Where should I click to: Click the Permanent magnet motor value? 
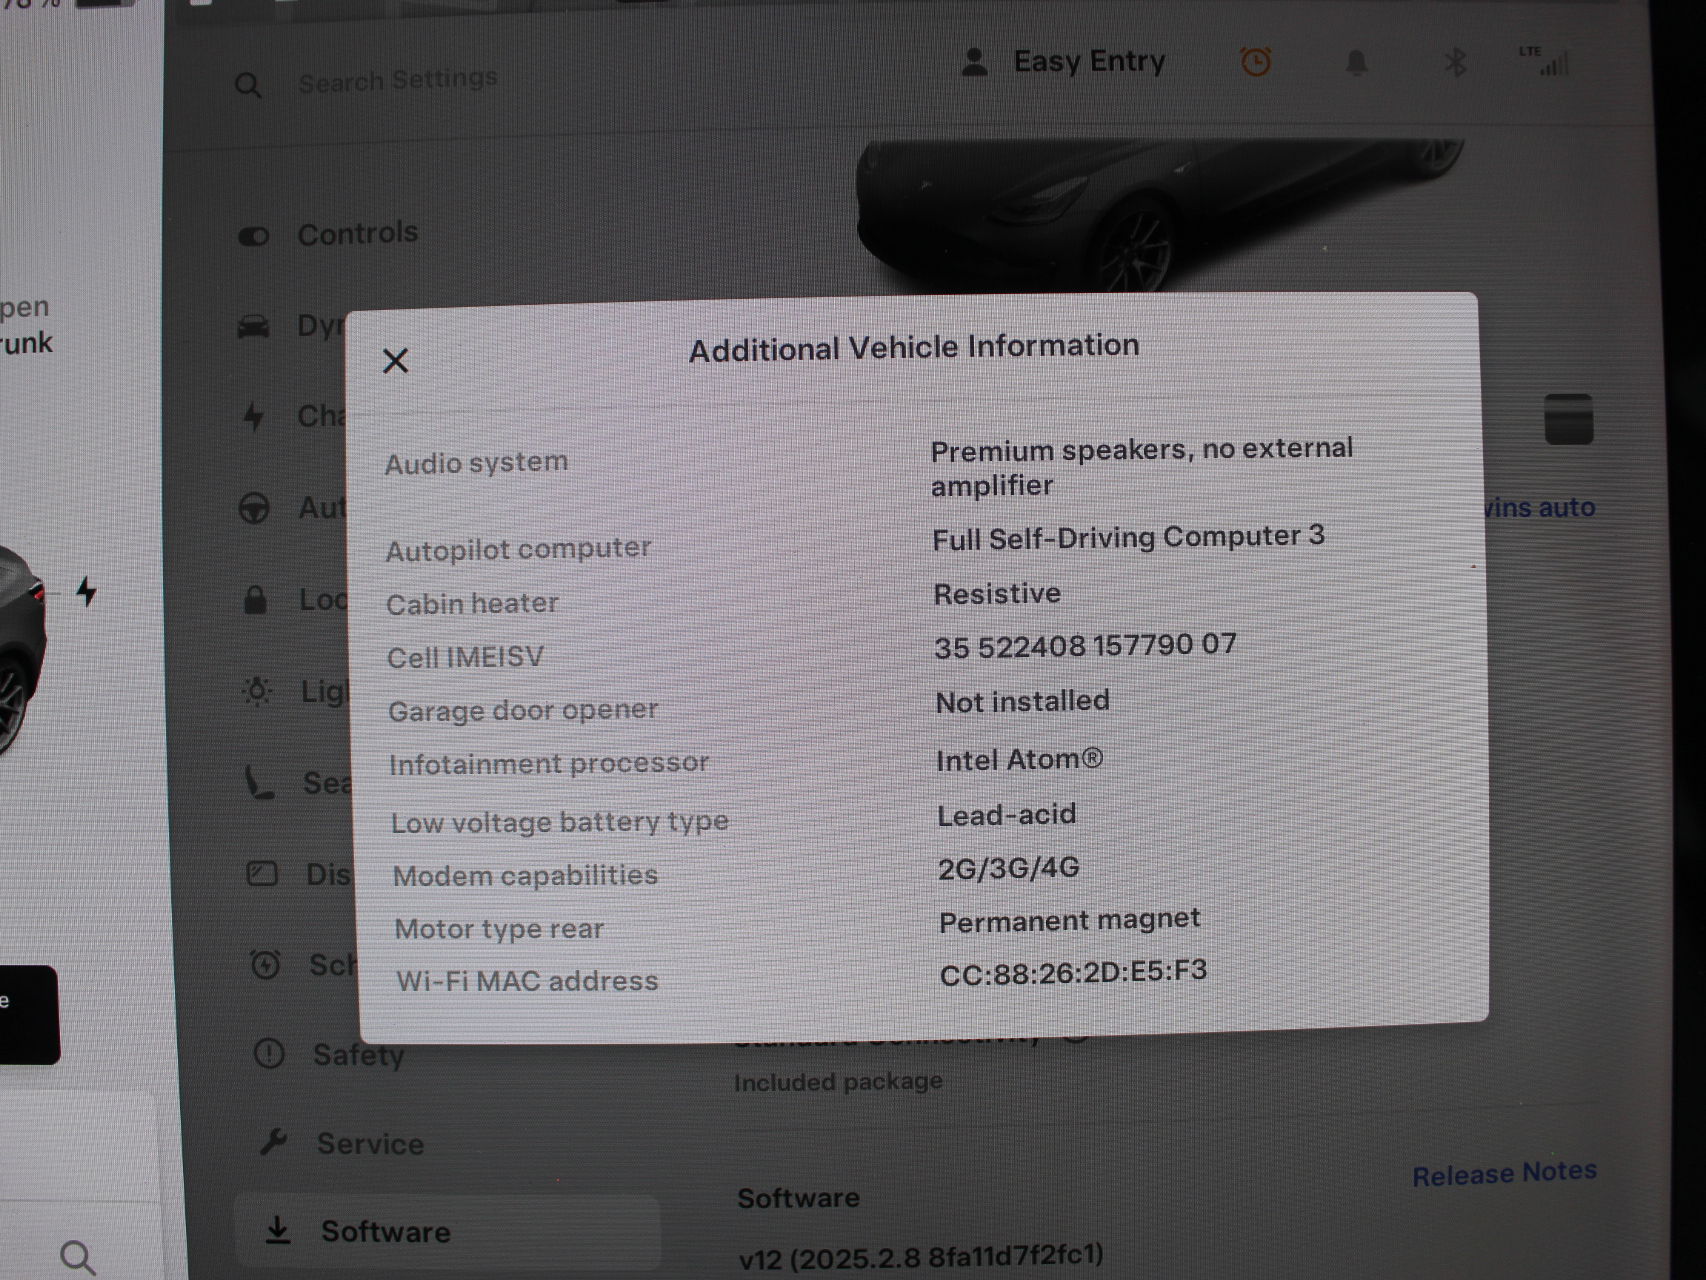click(x=1069, y=920)
